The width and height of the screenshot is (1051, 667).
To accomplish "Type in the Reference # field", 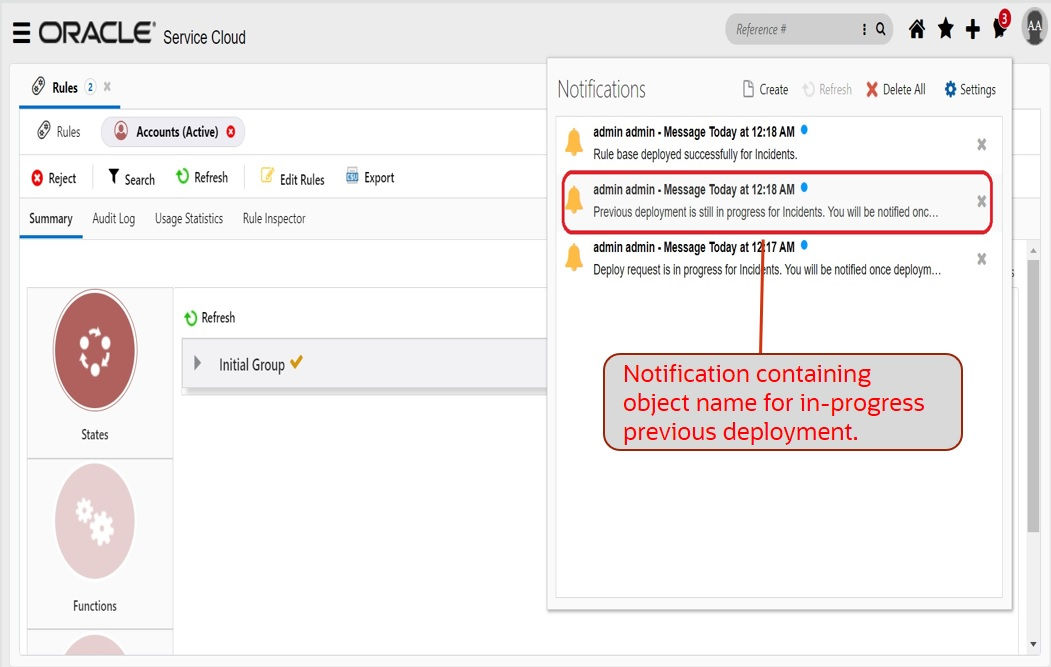I will [x=790, y=30].
